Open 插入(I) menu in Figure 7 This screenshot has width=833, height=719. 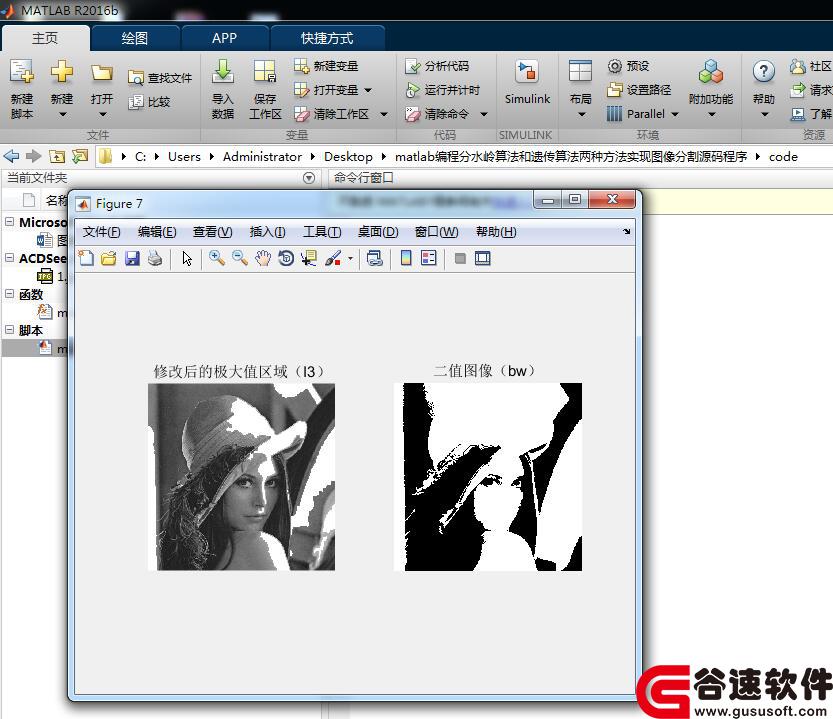267,232
